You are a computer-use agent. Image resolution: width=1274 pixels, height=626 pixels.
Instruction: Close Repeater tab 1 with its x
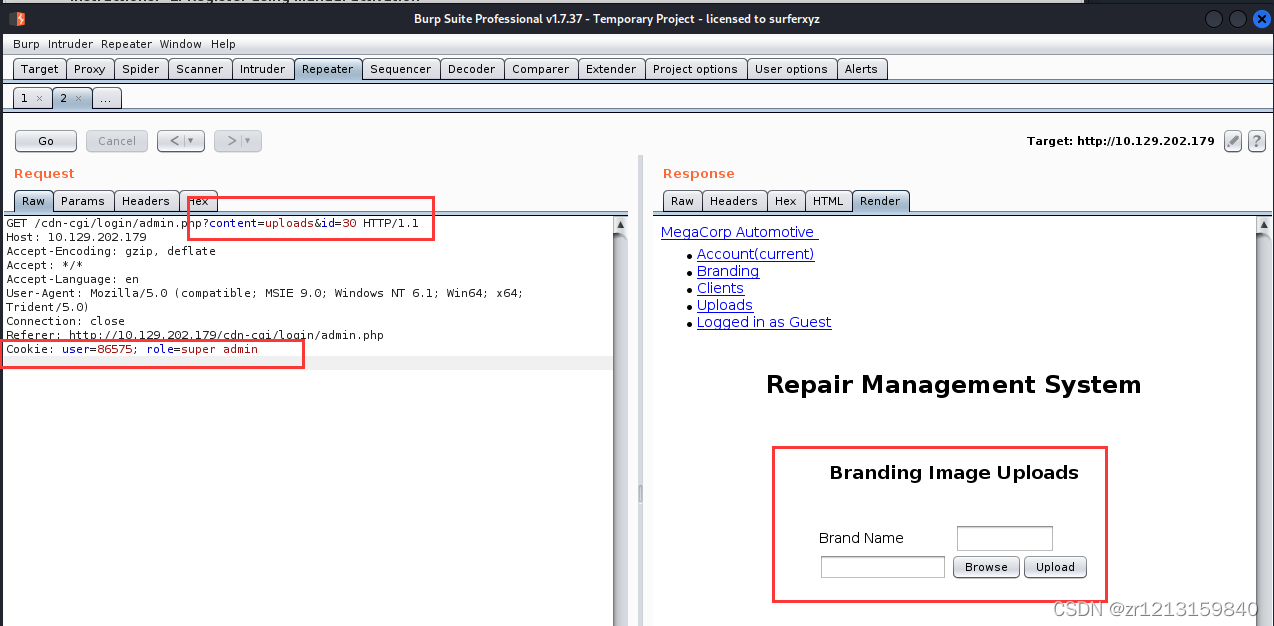pyautogui.click(x=39, y=98)
